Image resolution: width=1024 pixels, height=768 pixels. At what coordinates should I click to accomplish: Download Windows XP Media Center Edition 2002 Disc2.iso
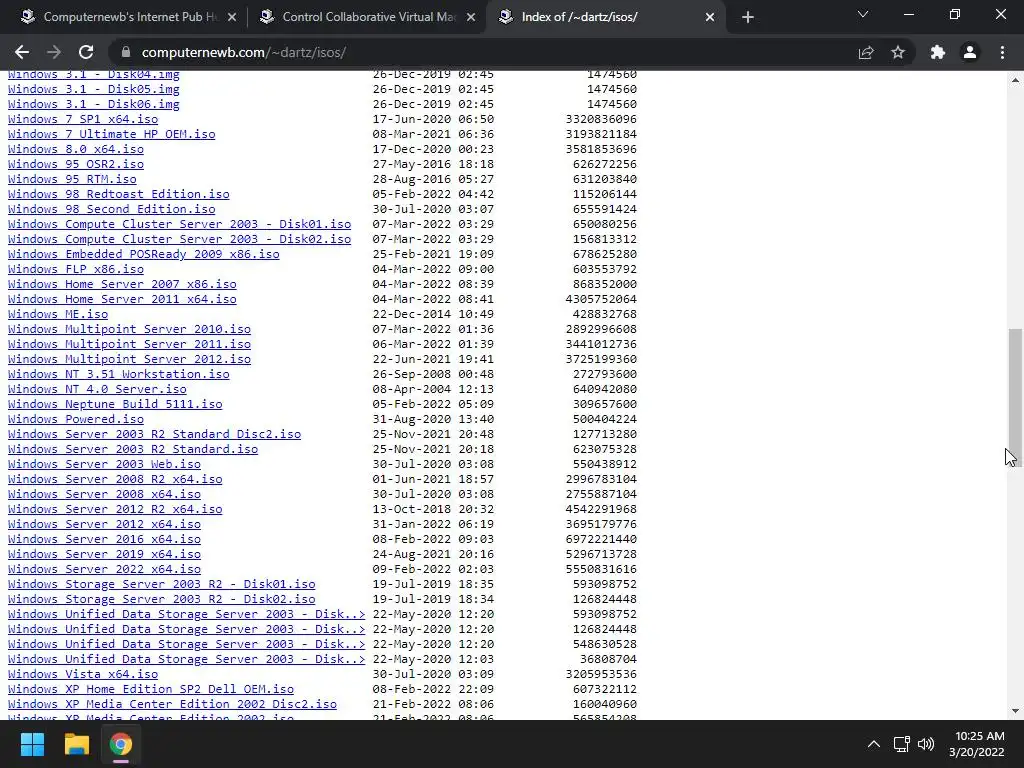coord(172,705)
